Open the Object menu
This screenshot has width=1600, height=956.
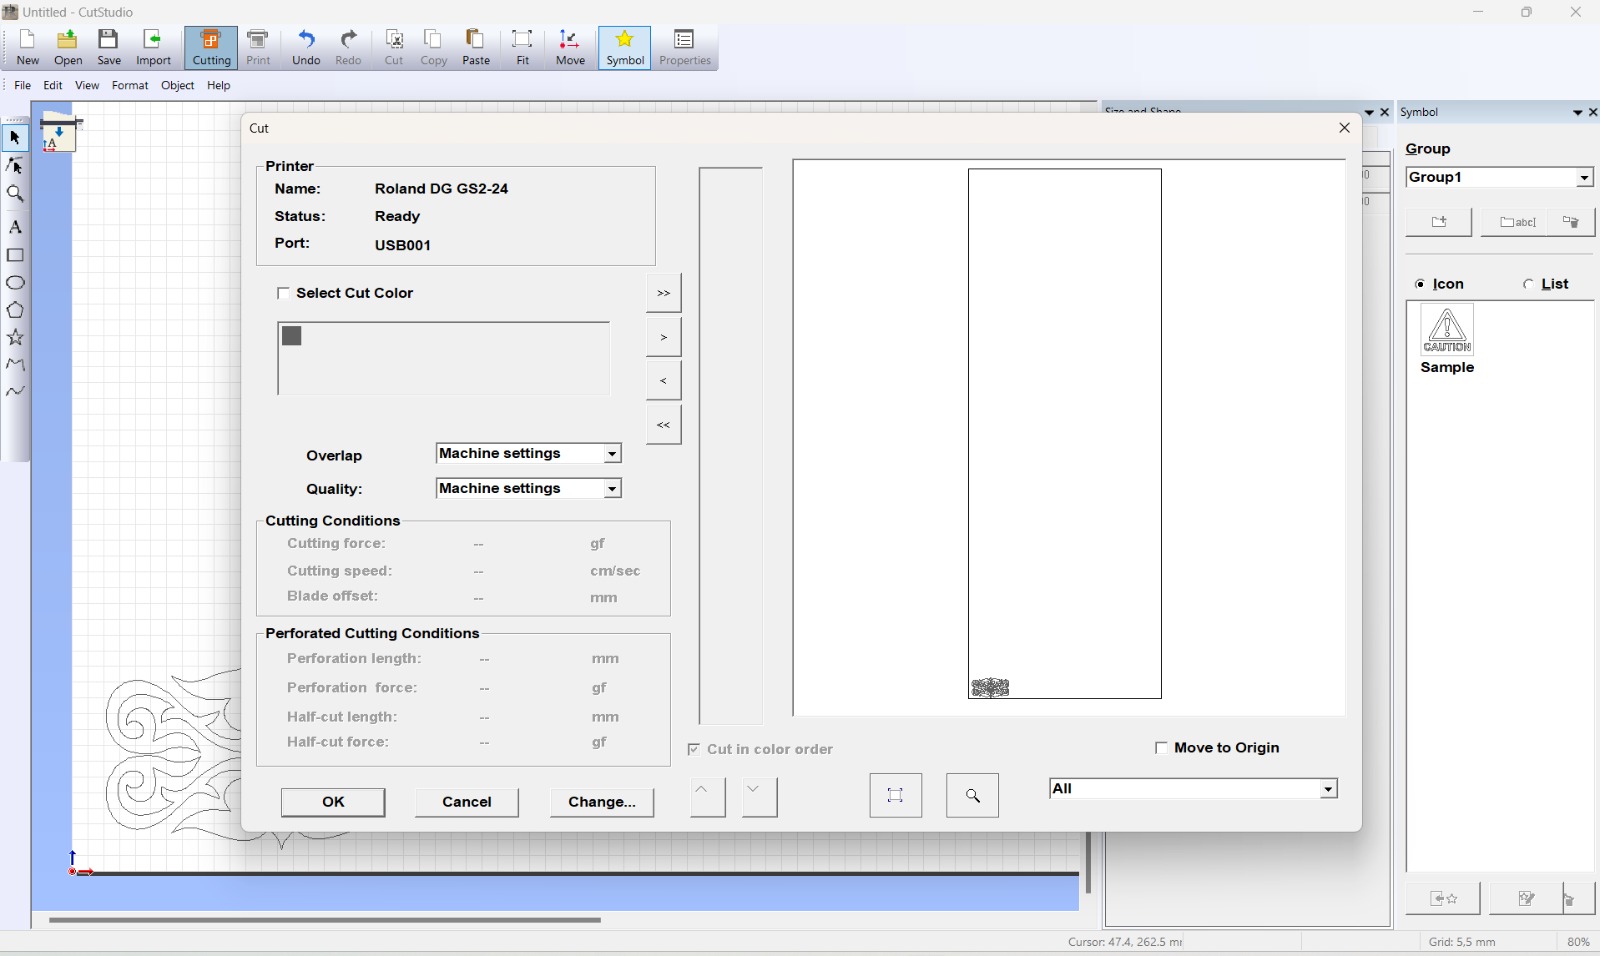[178, 86]
